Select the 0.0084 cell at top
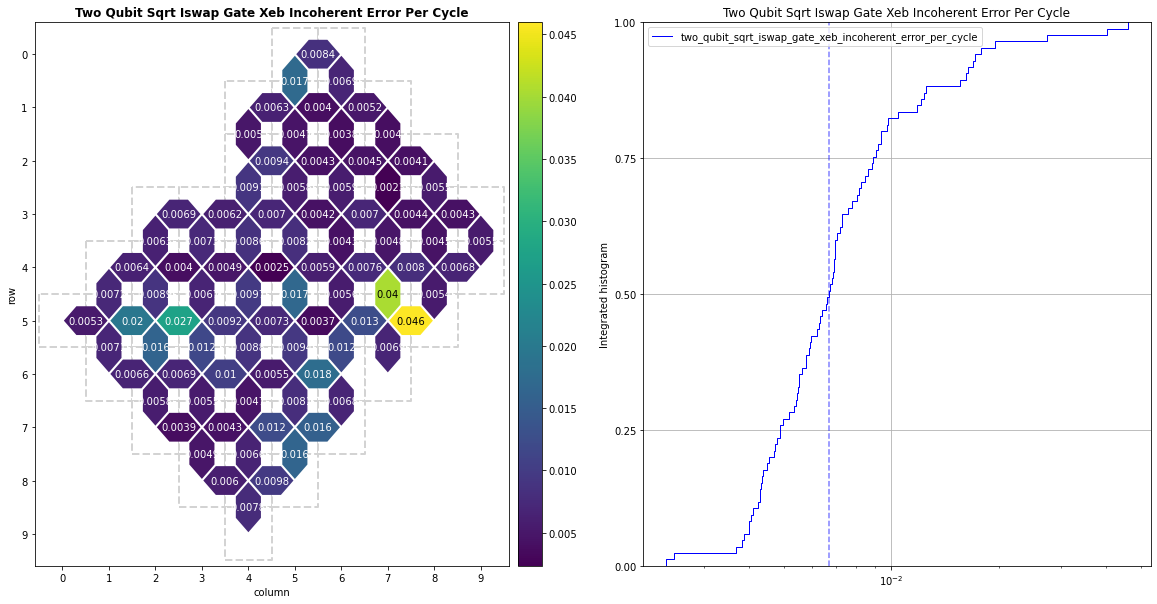This screenshot has width=1157, height=604. pos(318,54)
